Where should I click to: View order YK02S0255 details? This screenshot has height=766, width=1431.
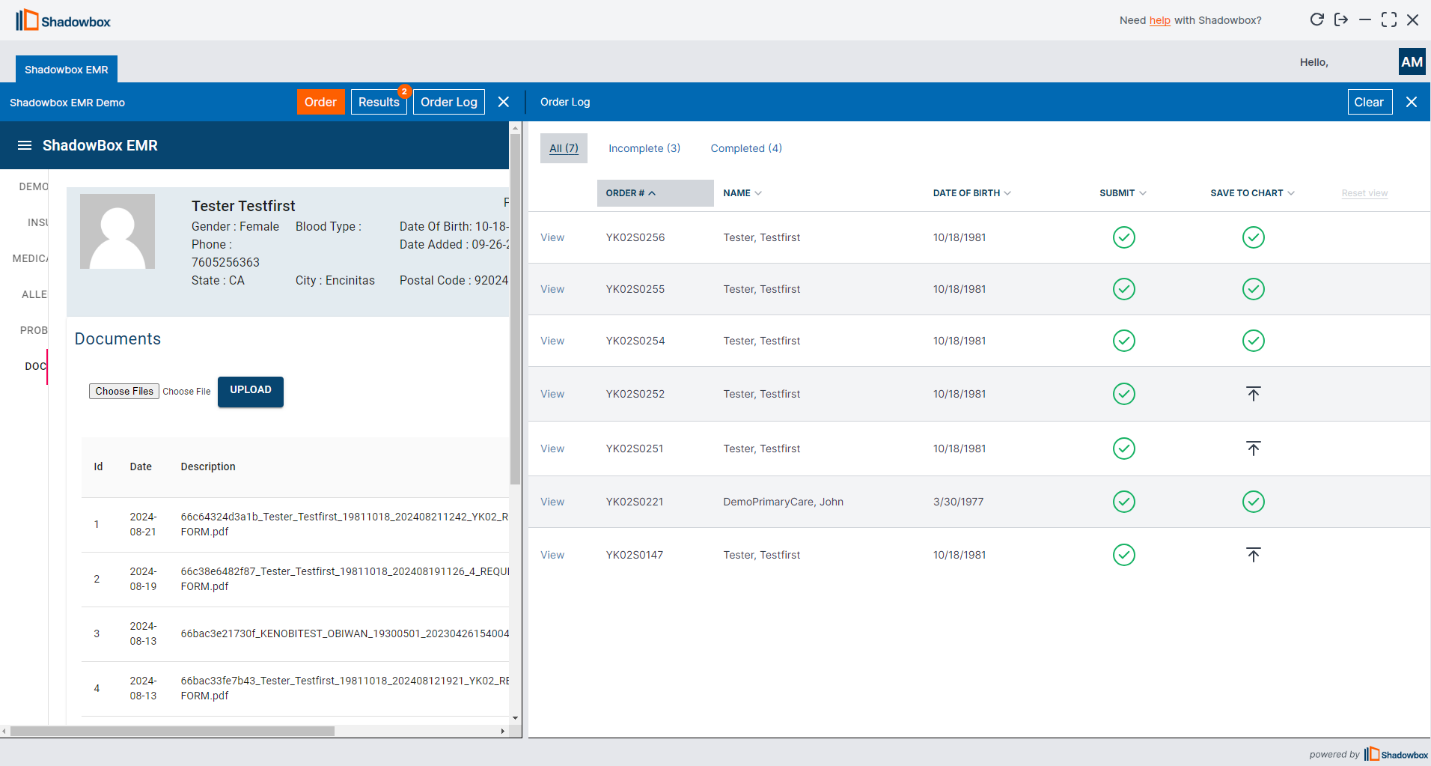552,289
